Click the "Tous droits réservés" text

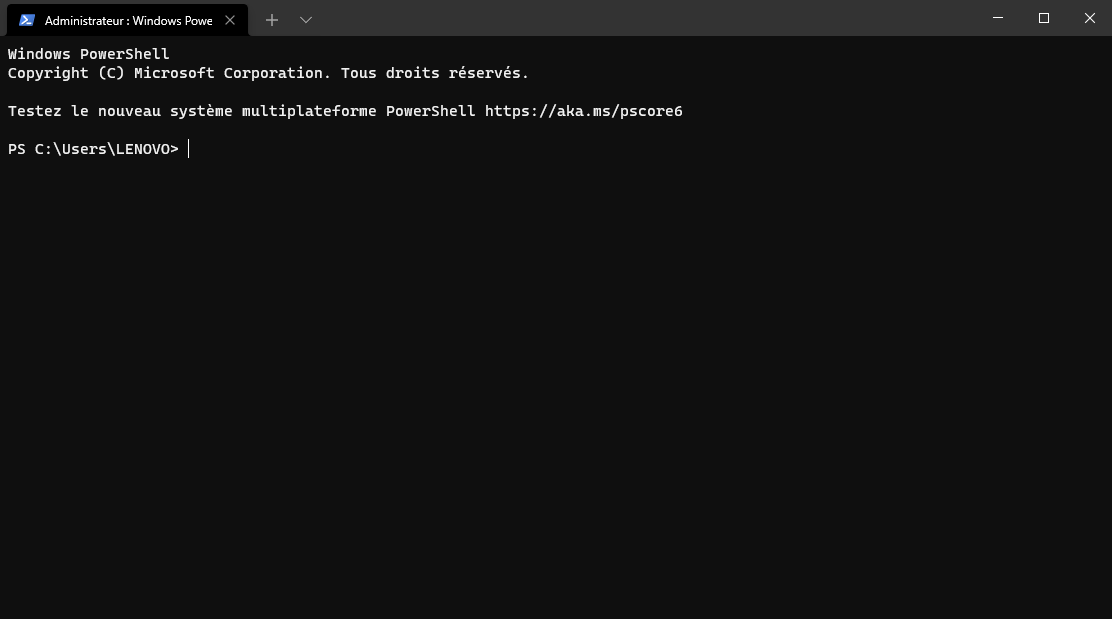[x=432, y=73]
